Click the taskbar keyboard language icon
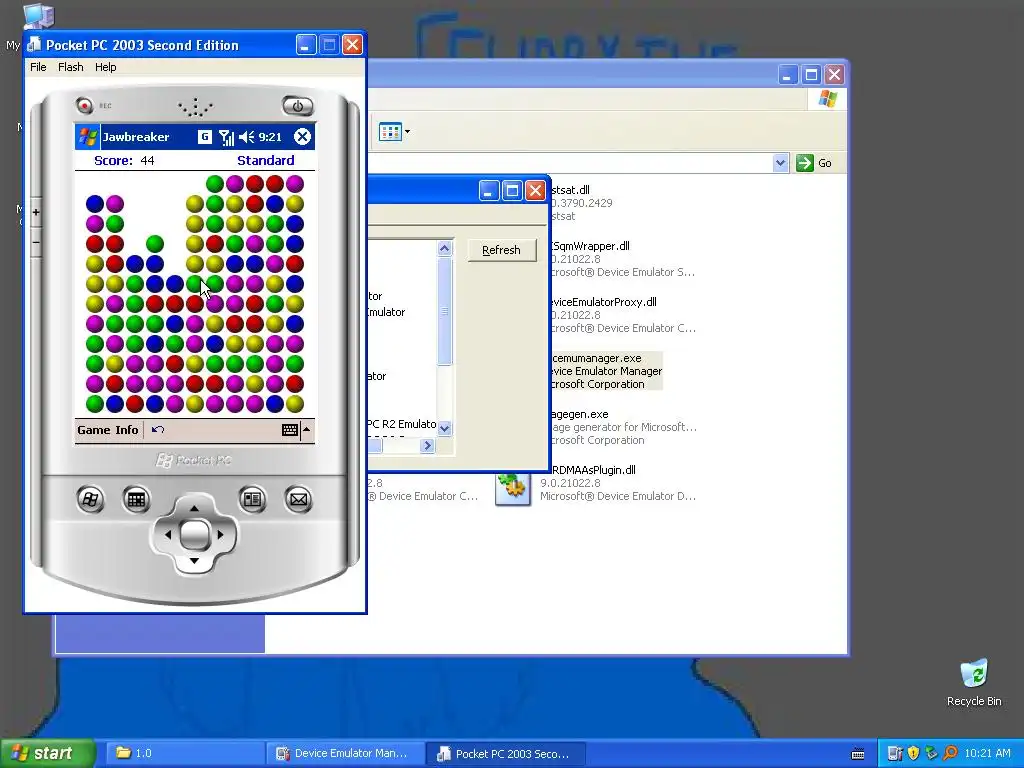The width and height of the screenshot is (1024, 768). (x=858, y=754)
